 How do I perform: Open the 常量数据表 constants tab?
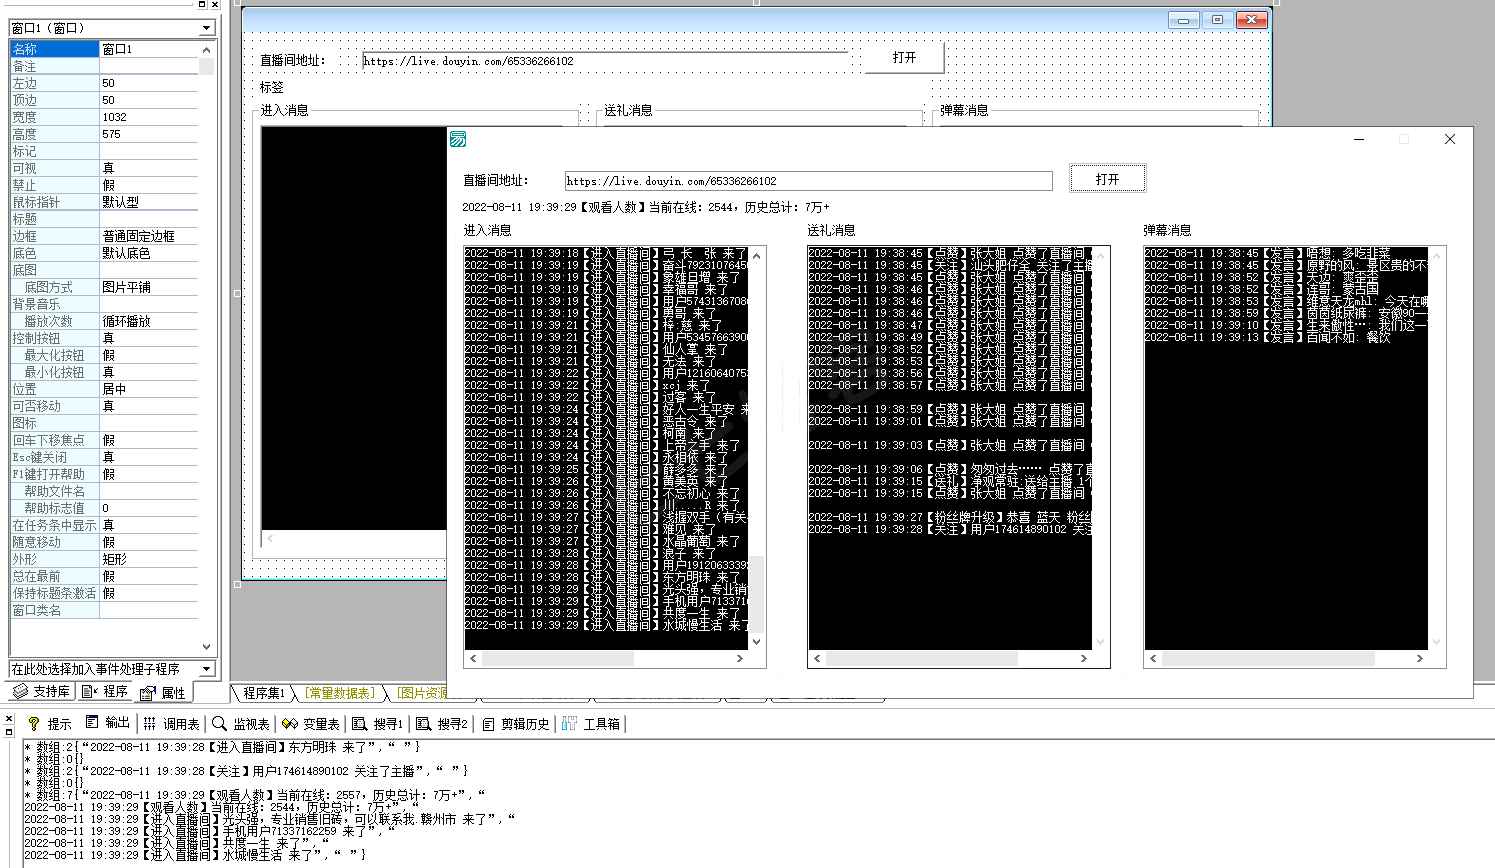coord(340,693)
